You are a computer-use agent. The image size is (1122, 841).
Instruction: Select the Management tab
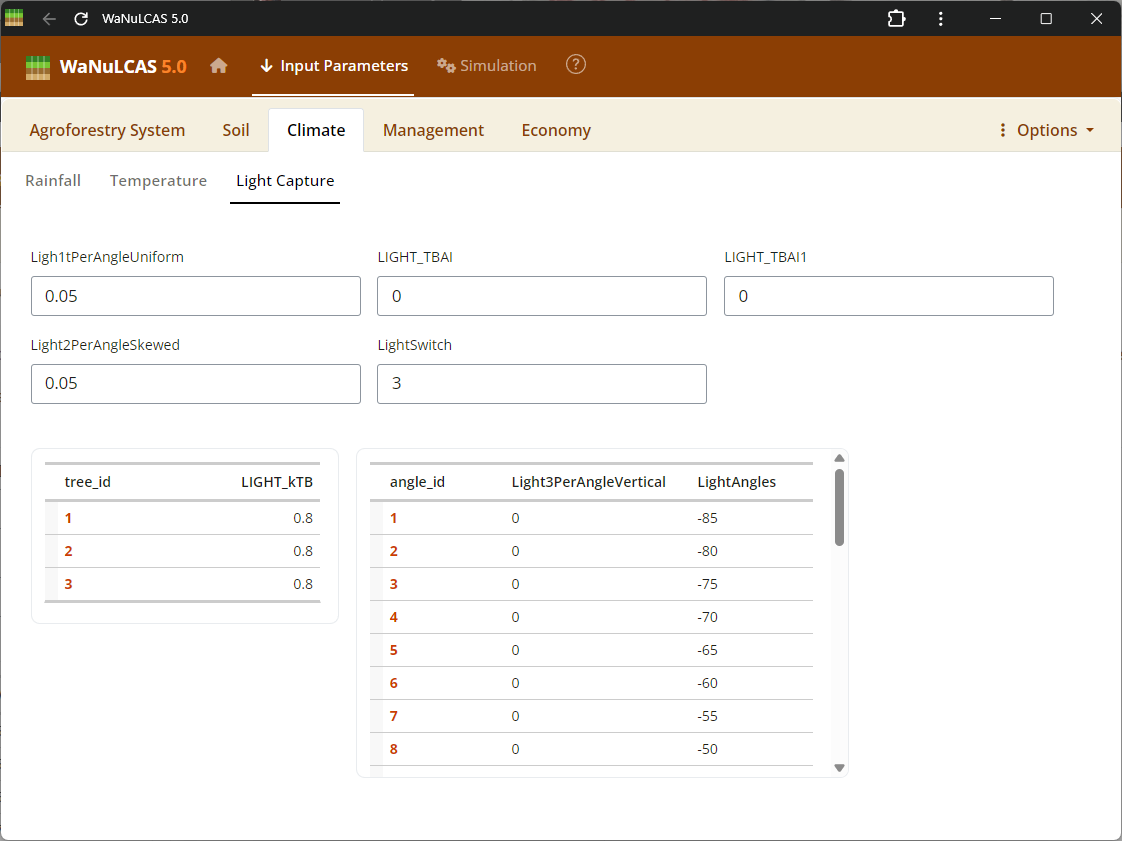pos(433,130)
